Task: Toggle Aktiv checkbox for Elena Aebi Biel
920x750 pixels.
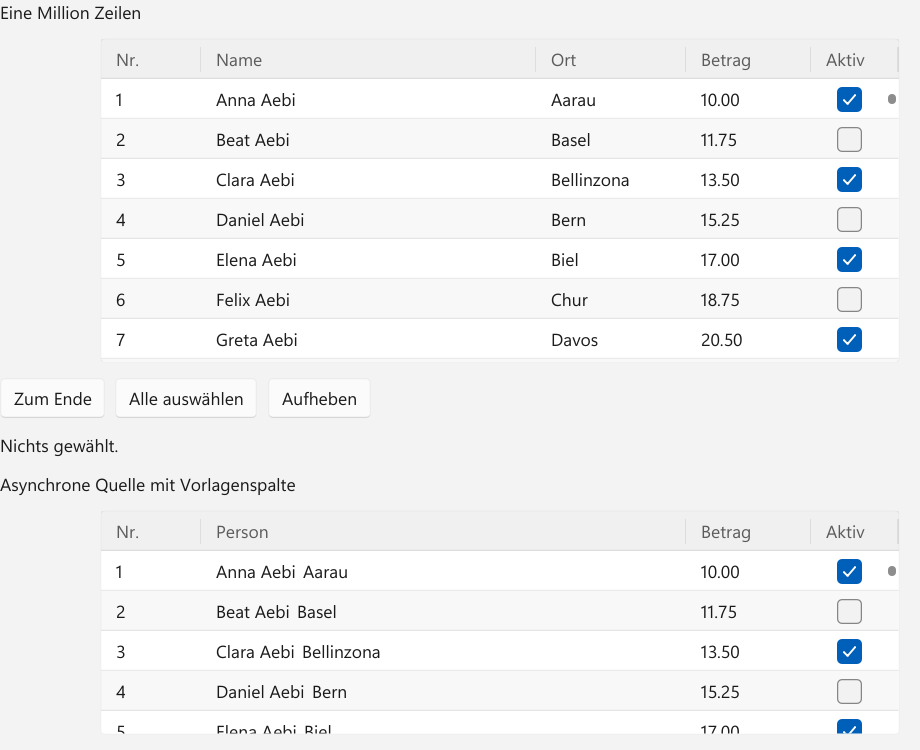Action: click(x=849, y=259)
